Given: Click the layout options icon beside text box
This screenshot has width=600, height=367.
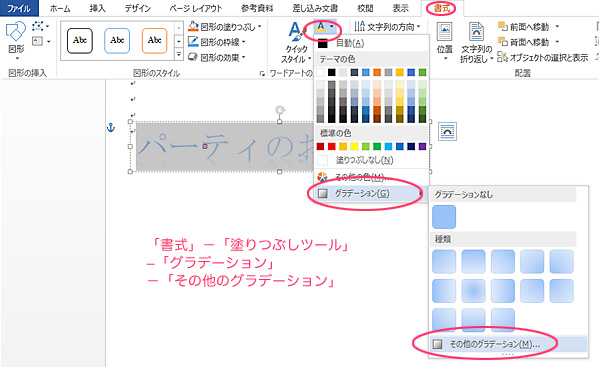Looking at the screenshot, I should click(x=447, y=132).
